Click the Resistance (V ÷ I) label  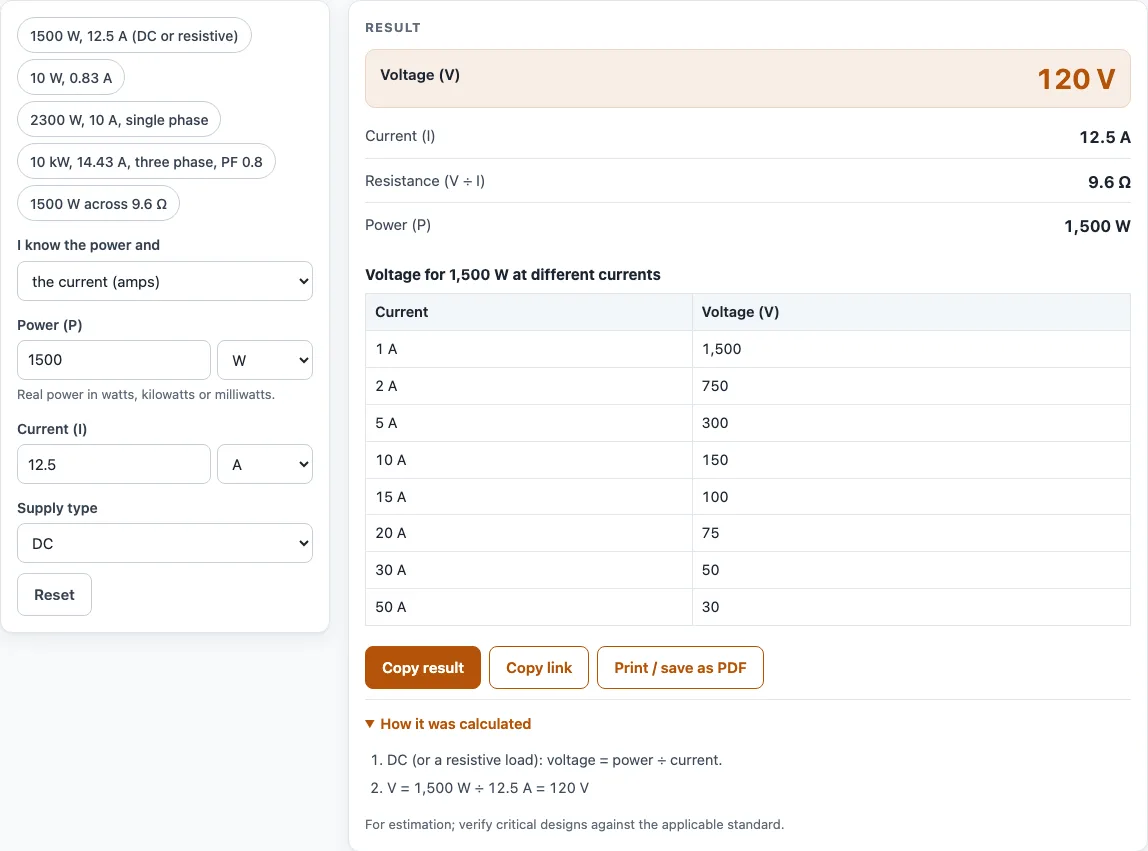[x=425, y=181]
